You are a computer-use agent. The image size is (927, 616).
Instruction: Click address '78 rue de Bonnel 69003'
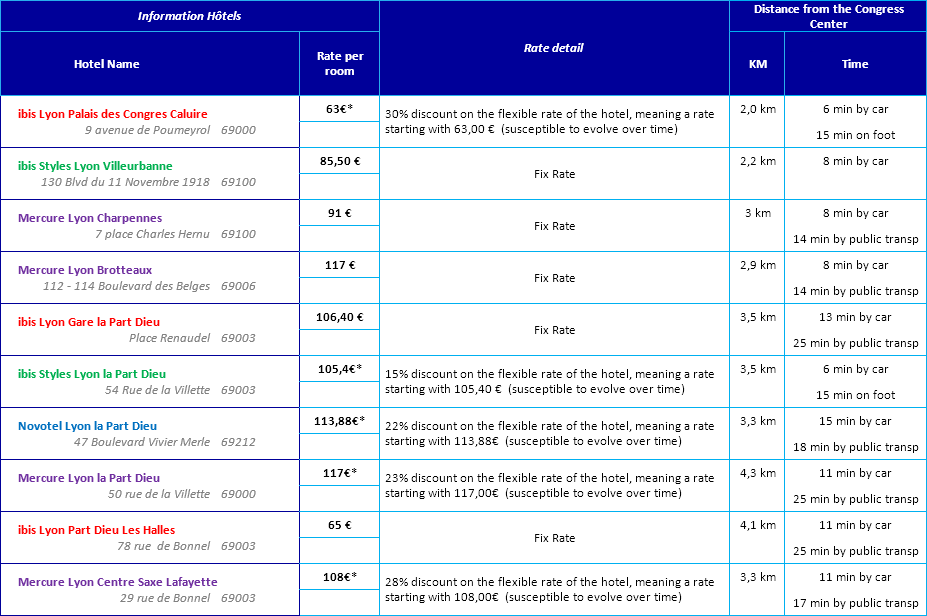coord(186,546)
